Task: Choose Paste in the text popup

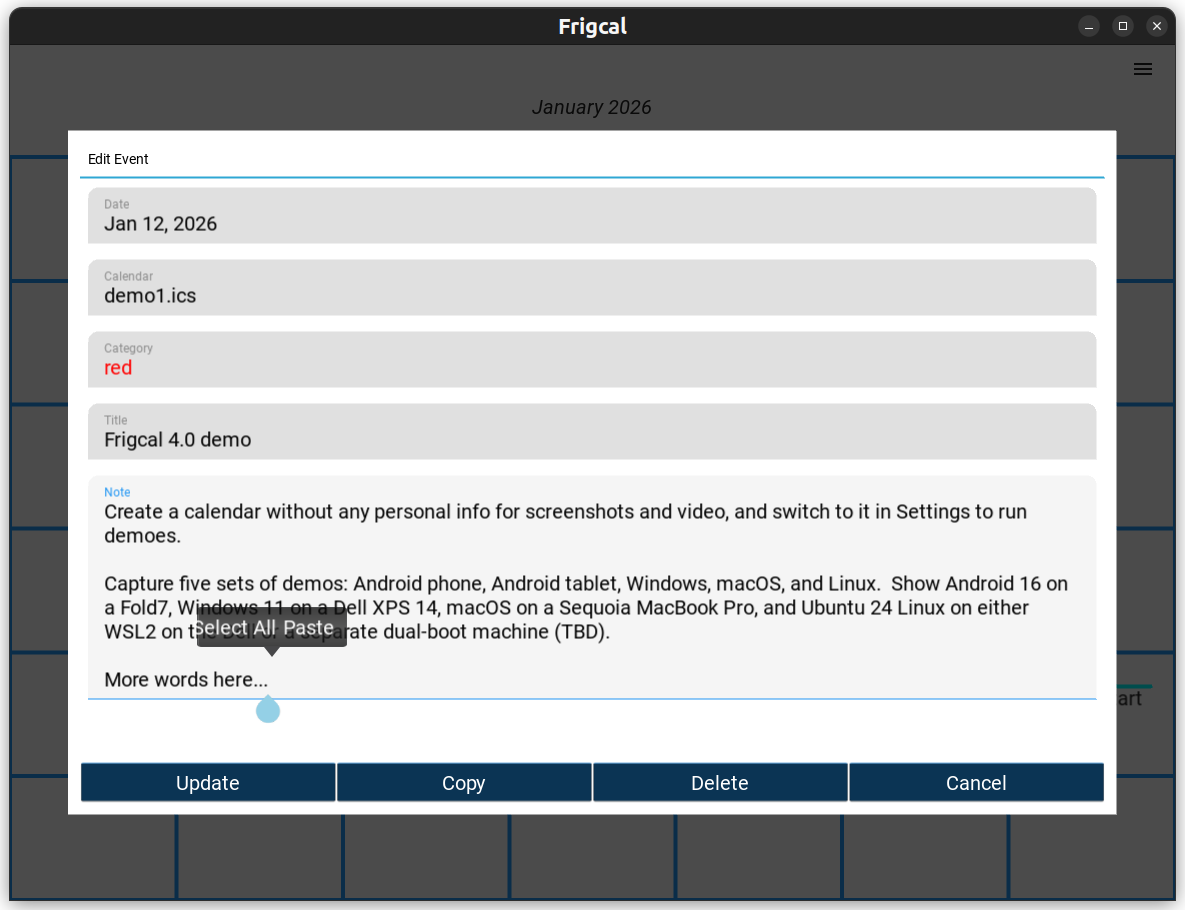Action: click(309, 627)
